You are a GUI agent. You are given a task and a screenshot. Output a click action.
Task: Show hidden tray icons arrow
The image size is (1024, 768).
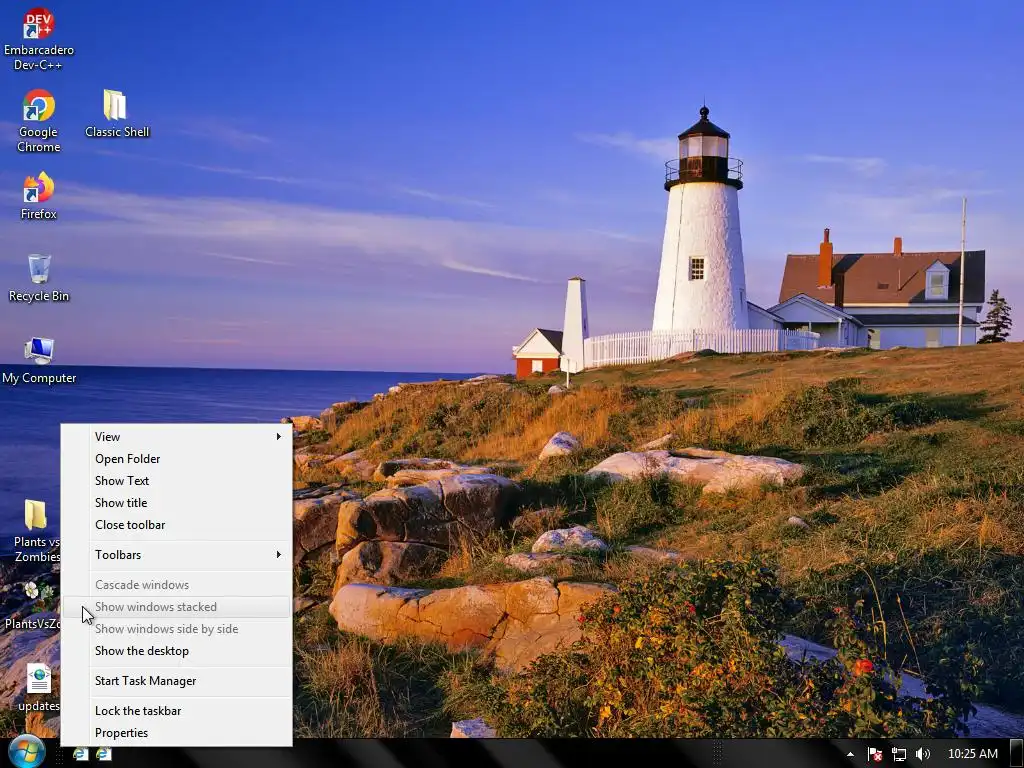[x=850, y=754]
